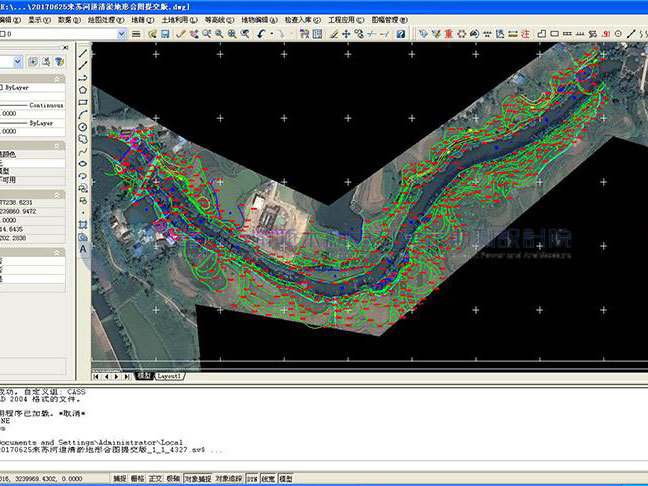Open the 地物编辑(A) menu
The image size is (648, 486).
[x=260, y=19]
